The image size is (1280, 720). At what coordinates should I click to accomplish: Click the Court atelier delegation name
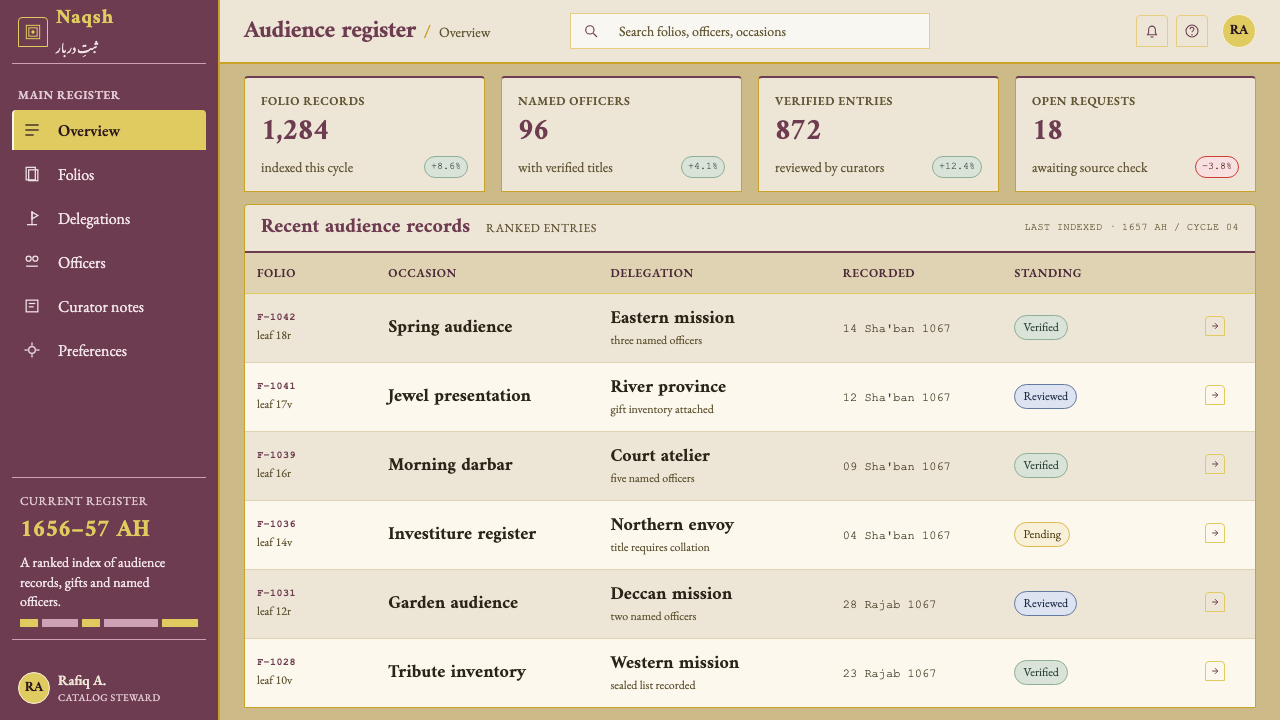[x=660, y=455]
